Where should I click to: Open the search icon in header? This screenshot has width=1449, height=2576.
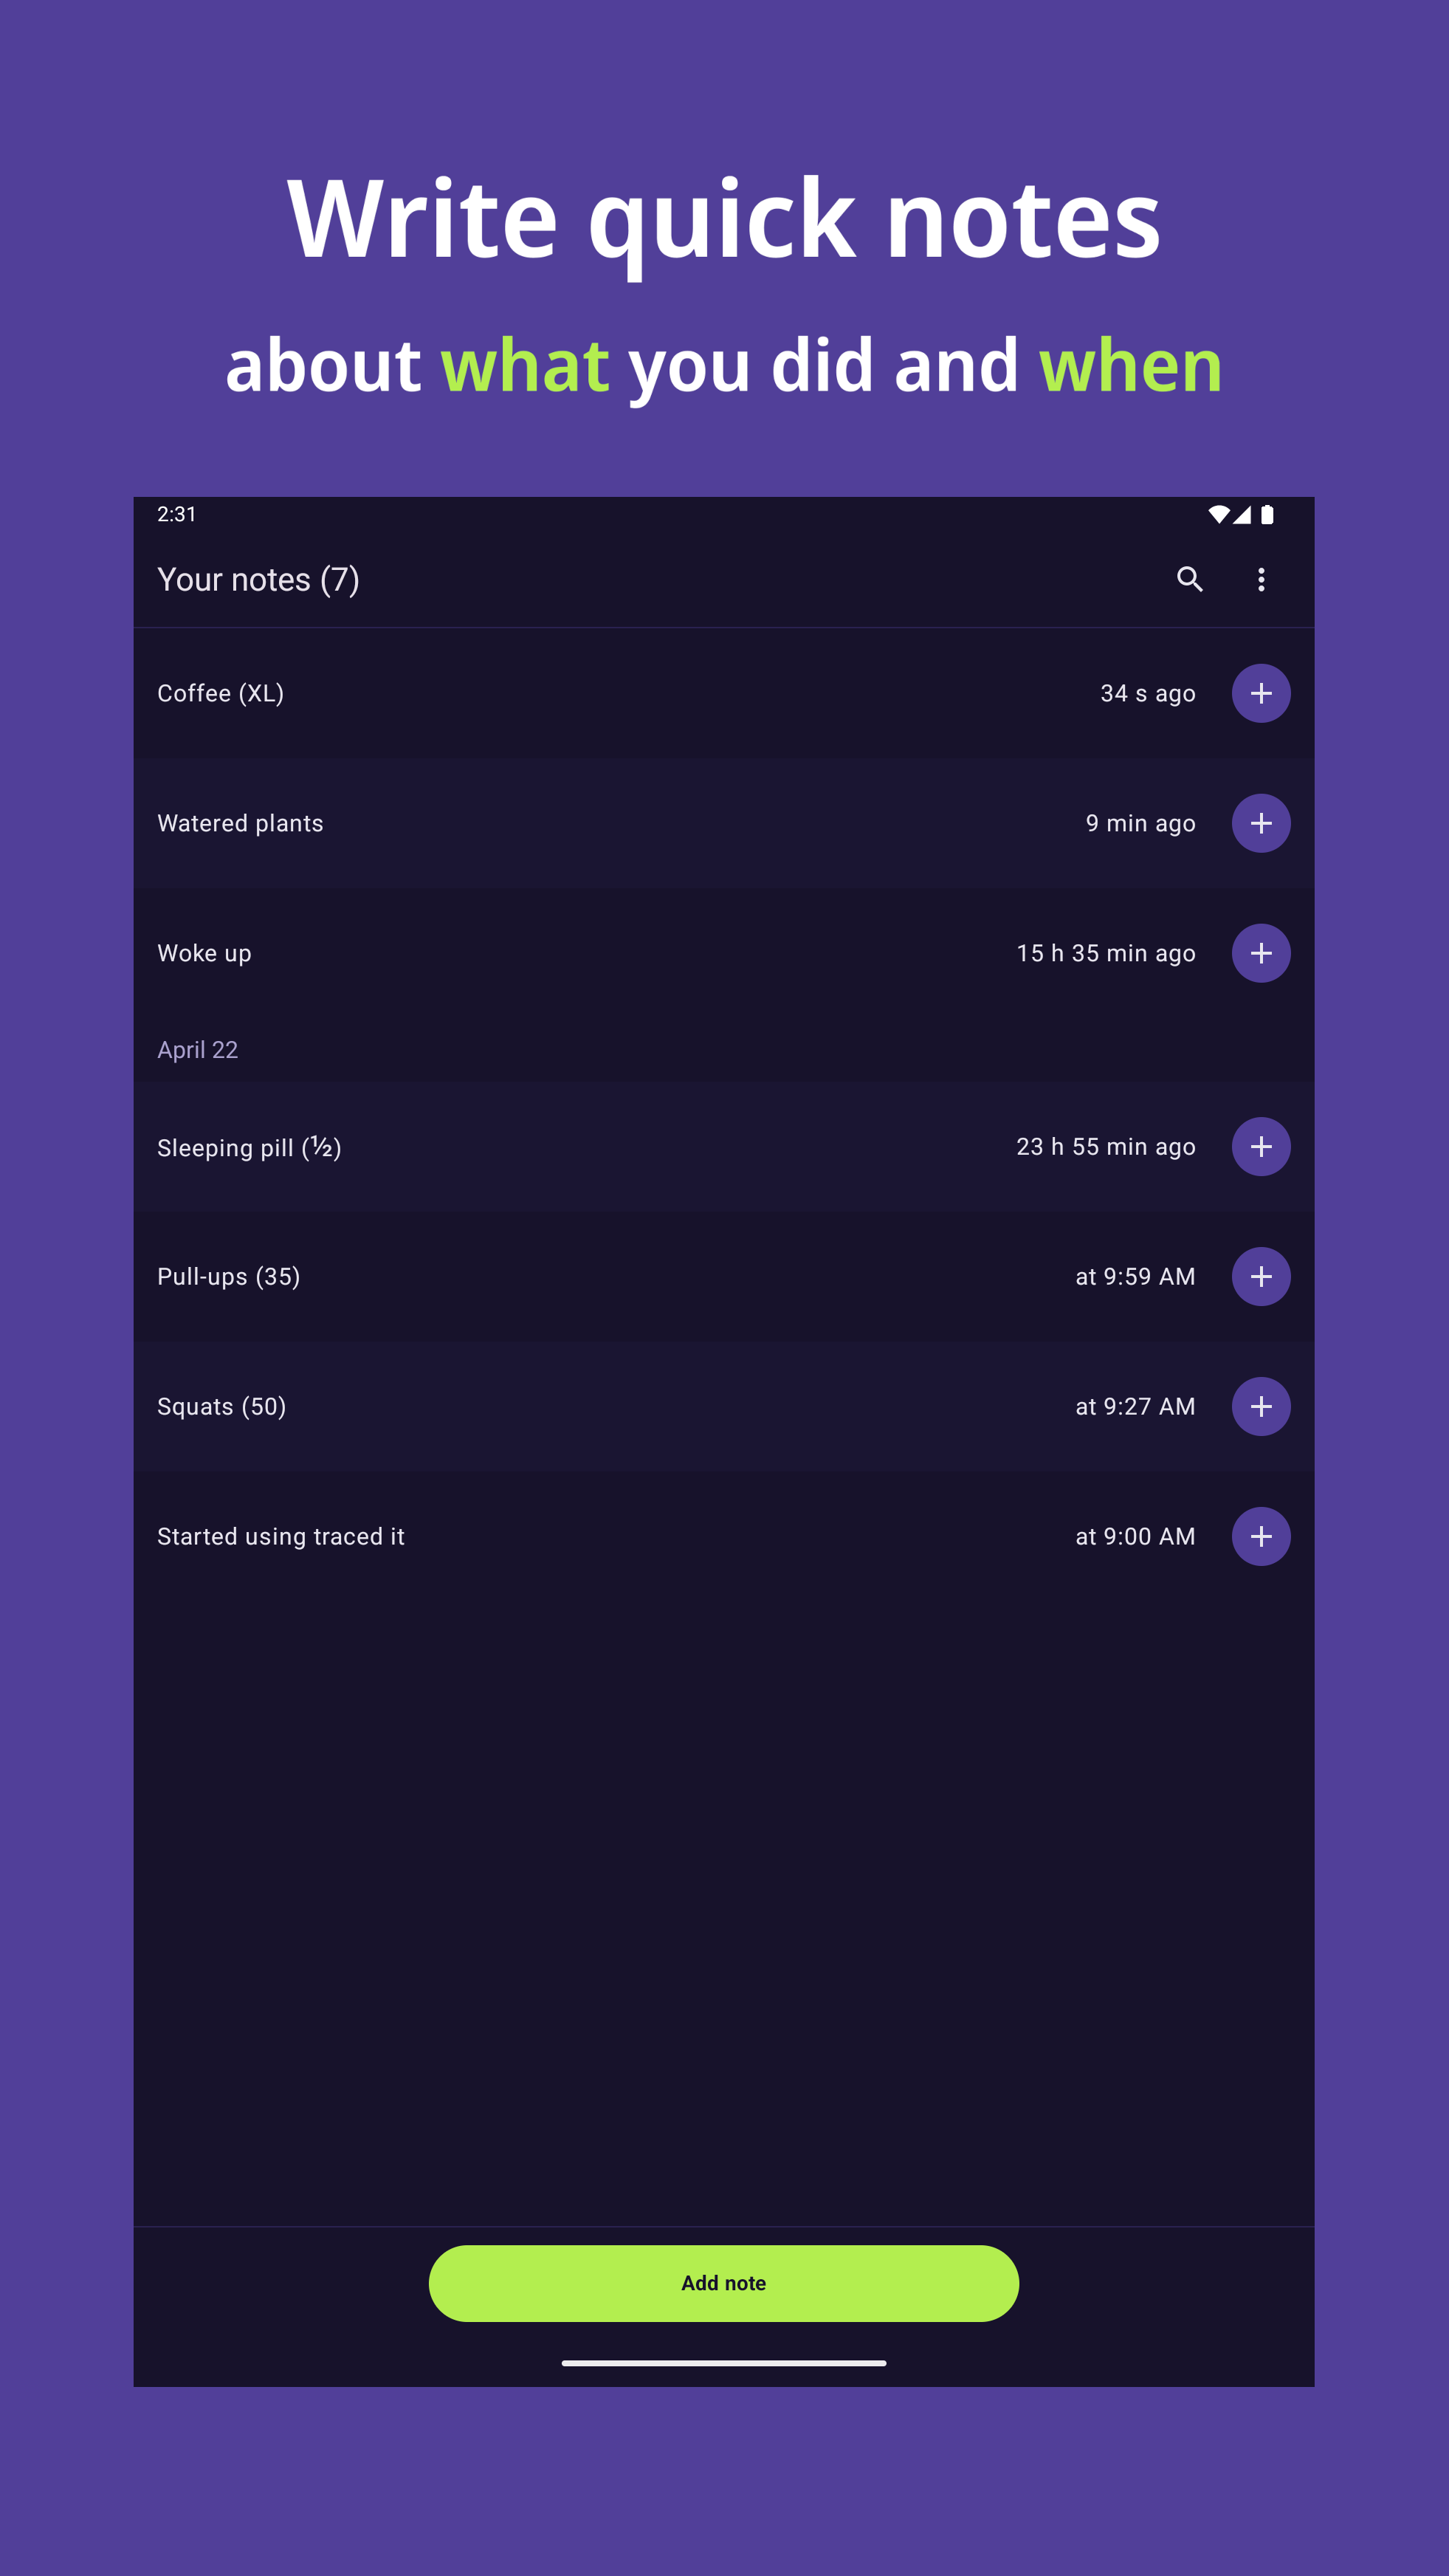[x=1189, y=580]
